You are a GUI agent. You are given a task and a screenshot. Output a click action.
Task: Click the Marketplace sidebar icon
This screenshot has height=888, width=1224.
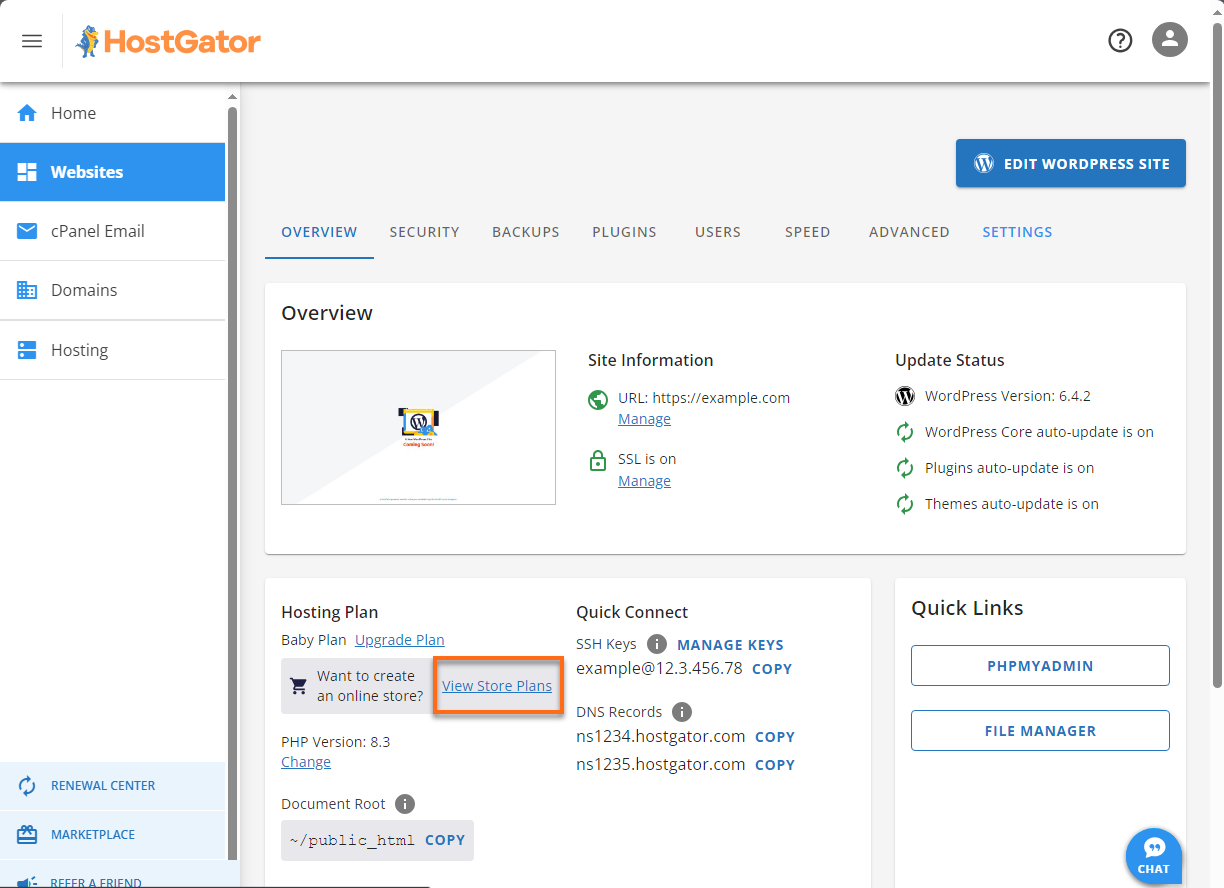[x=25, y=834]
